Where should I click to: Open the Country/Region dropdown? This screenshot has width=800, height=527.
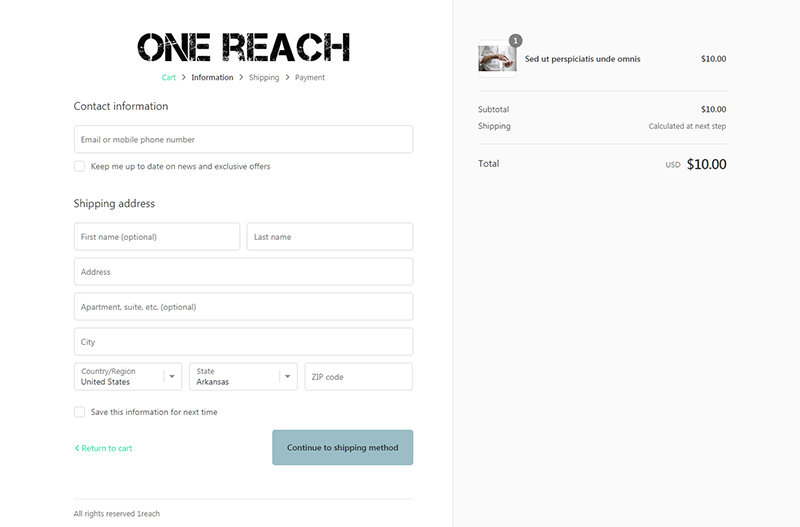click(128, 376)
